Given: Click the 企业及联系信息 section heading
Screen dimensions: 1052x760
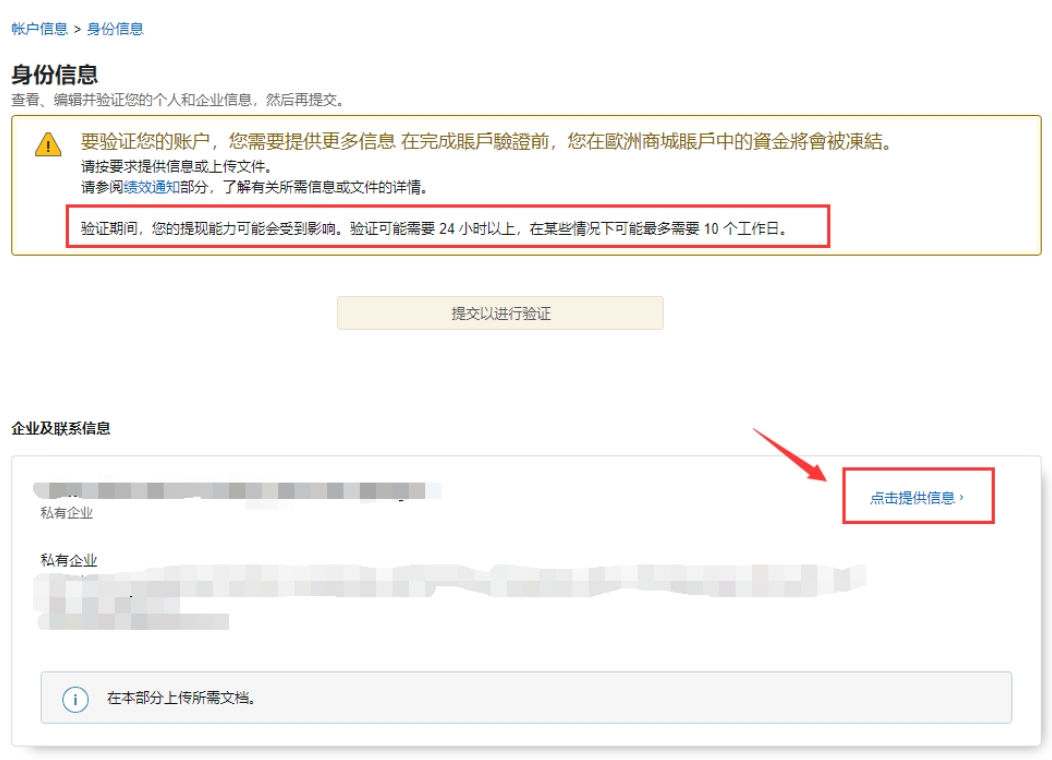Looking at the screenshot, I should 61,429.
